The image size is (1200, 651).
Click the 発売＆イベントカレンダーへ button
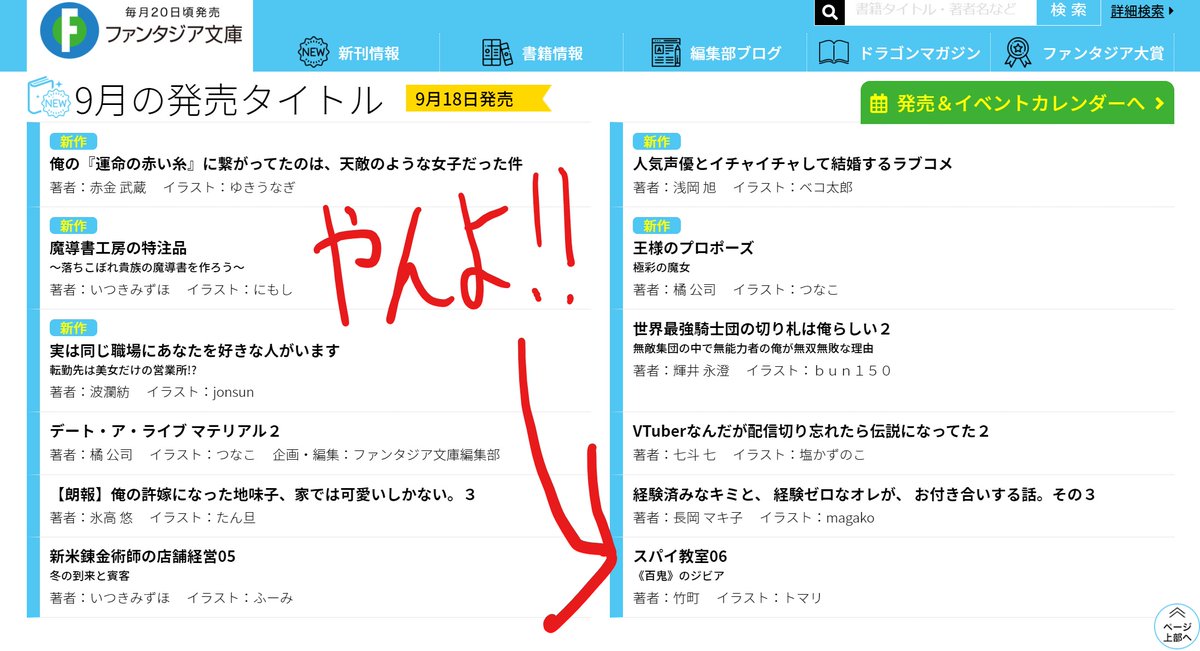tap(1017, 103)
